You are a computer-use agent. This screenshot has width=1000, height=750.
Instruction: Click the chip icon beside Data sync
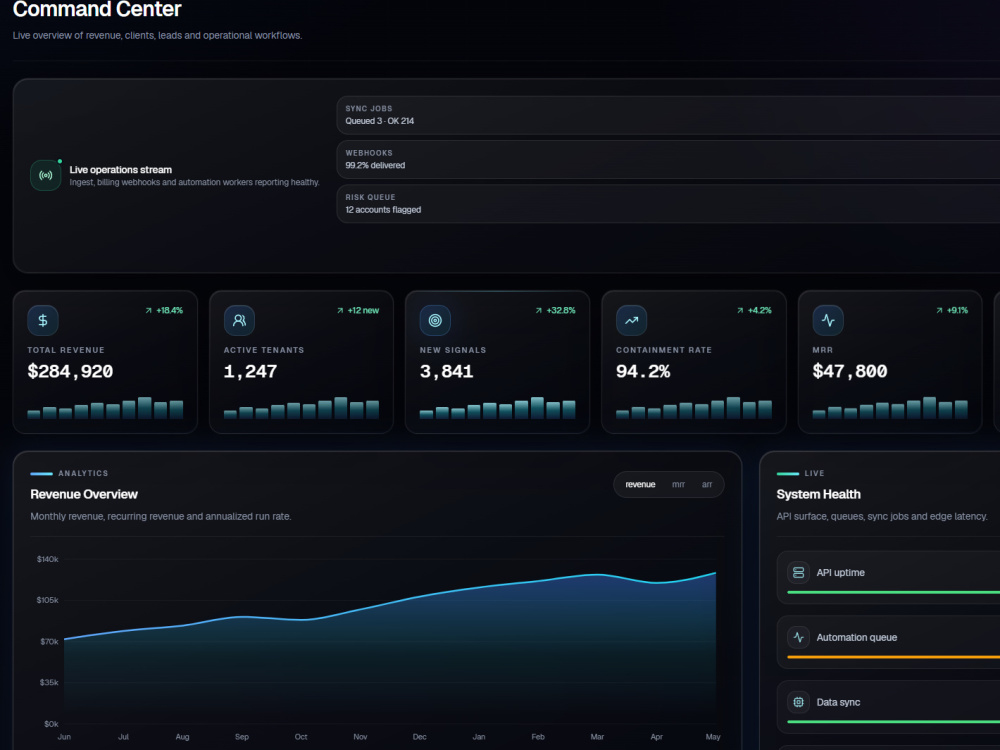[798, 702]
